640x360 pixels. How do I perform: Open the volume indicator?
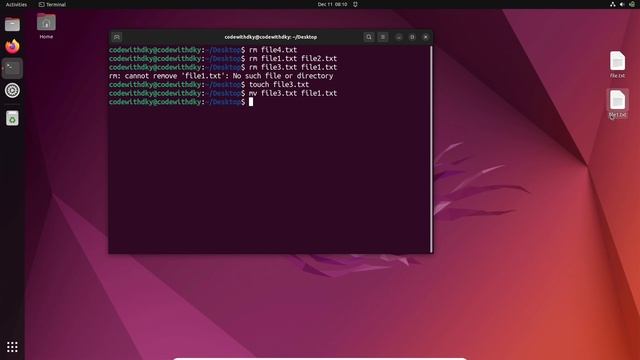(622, 4)
